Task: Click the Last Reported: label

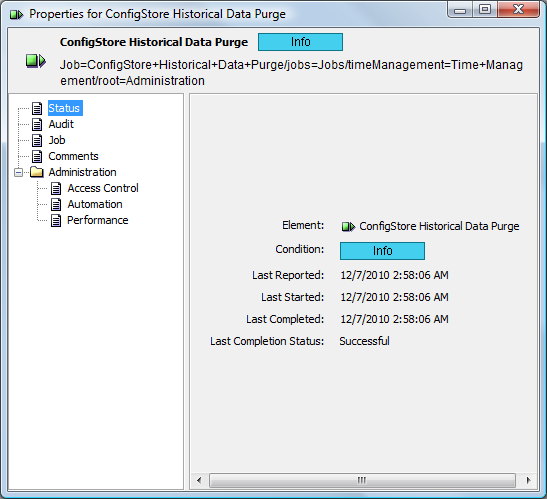Action: point(288,275)
